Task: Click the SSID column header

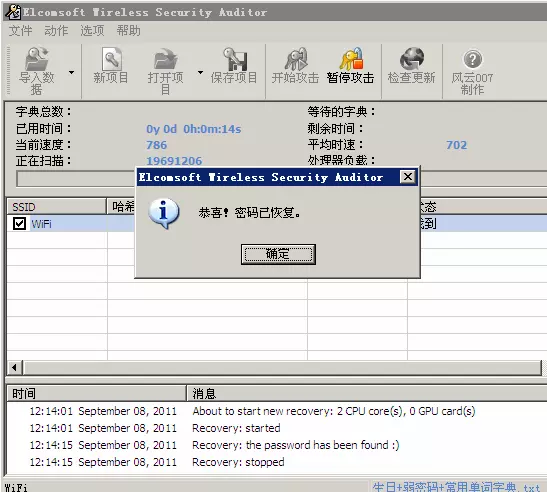Action: coord(57,207)
